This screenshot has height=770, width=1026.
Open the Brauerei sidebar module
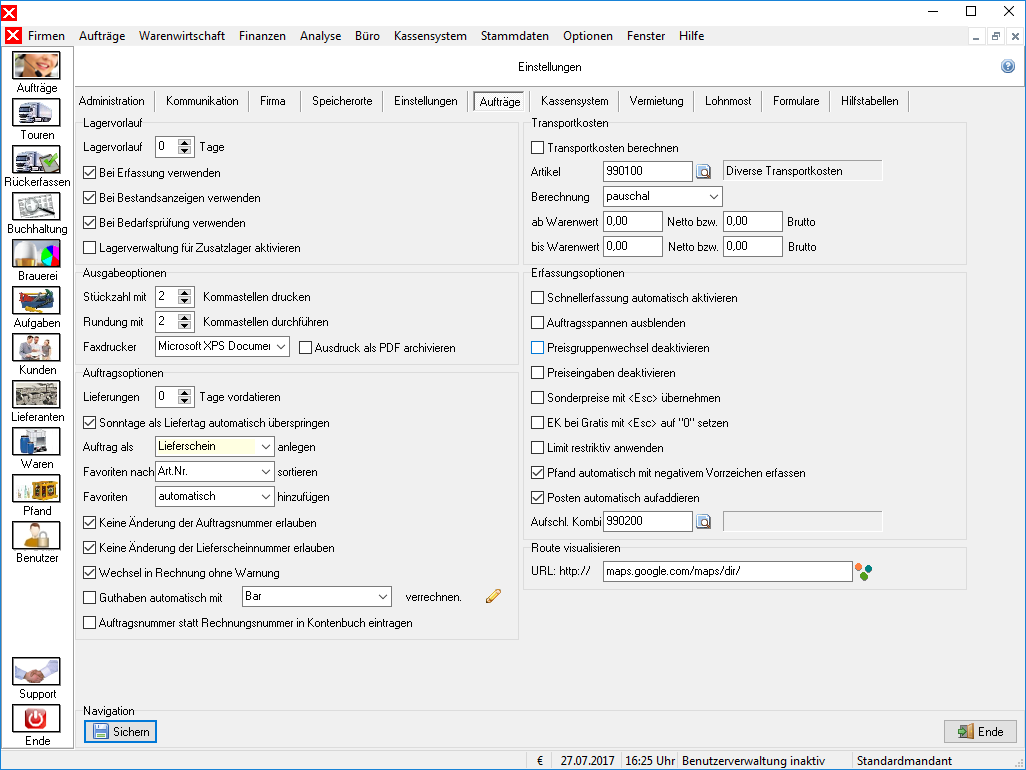[37, 254]
